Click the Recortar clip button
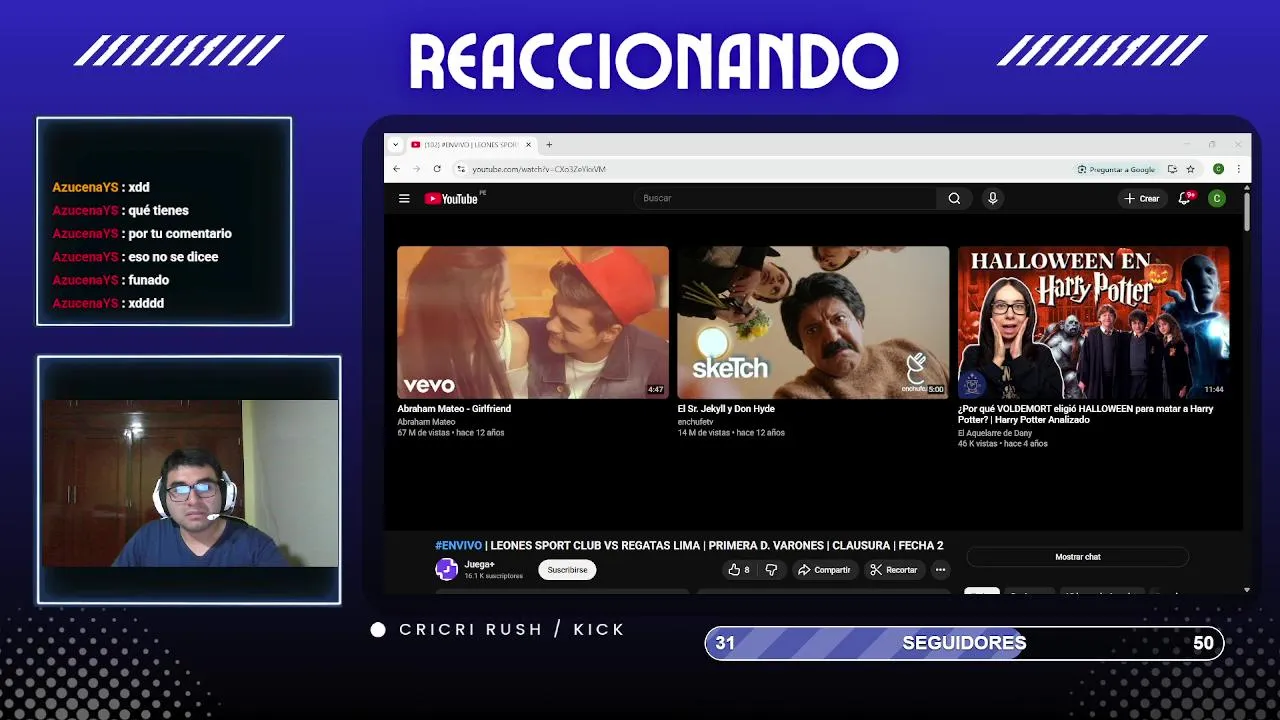The height and width of the screenshot is (720, 1280). [893, 570]
